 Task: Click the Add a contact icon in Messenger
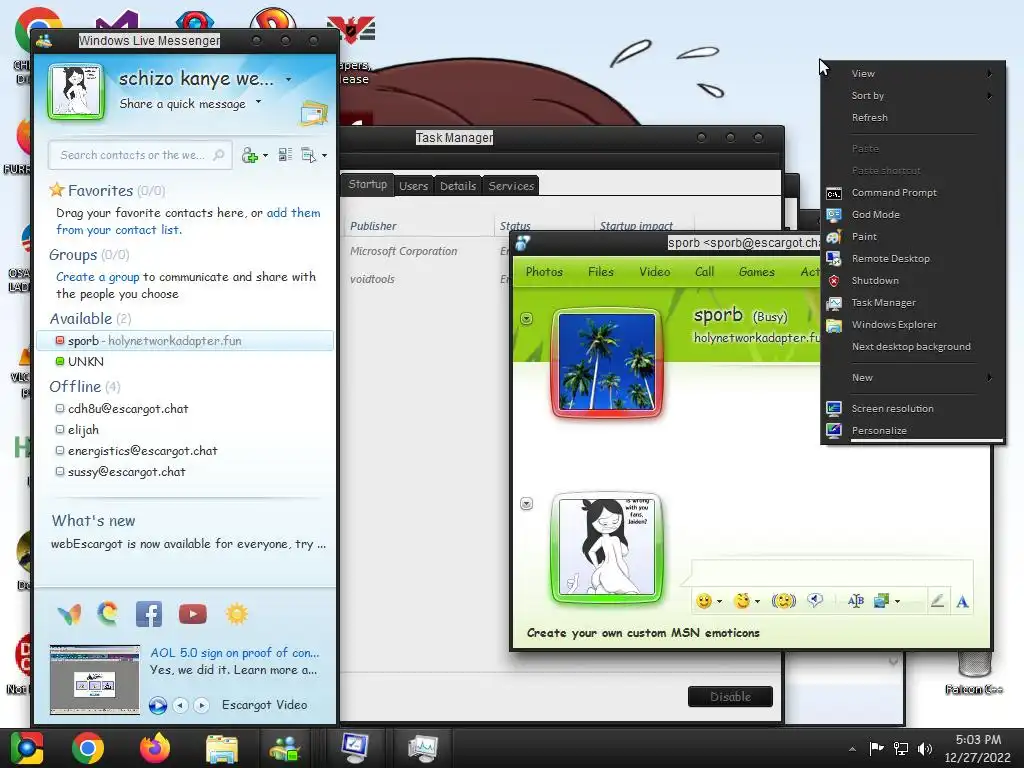click(x=250, y=155)
